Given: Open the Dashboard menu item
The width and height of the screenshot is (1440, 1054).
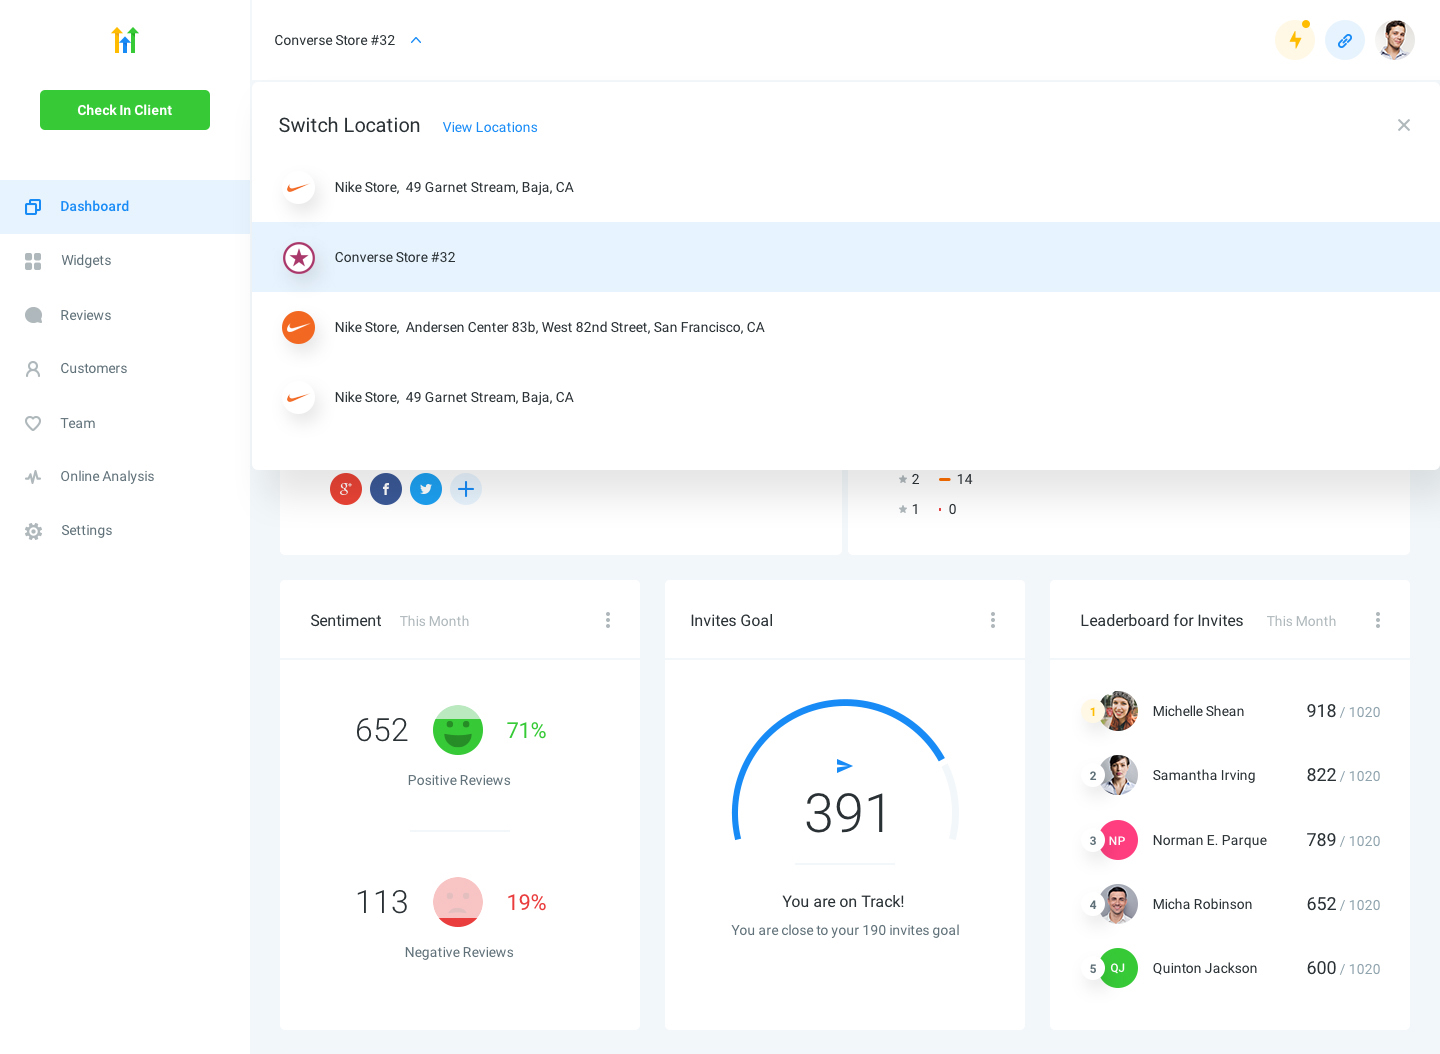Looking at the screenshot, I should (x=125, y=207).
